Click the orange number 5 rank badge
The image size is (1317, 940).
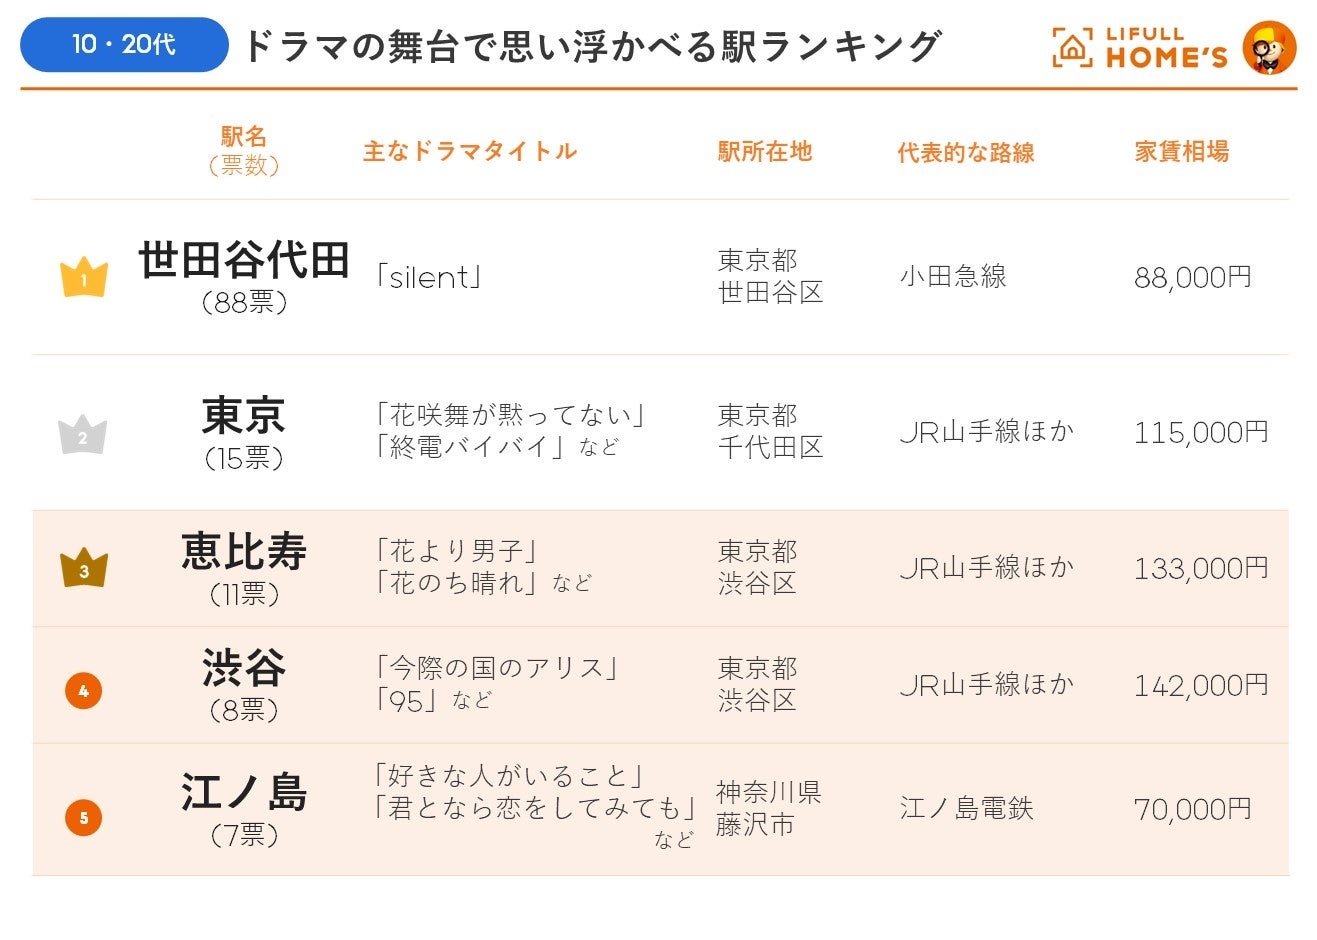84,817
